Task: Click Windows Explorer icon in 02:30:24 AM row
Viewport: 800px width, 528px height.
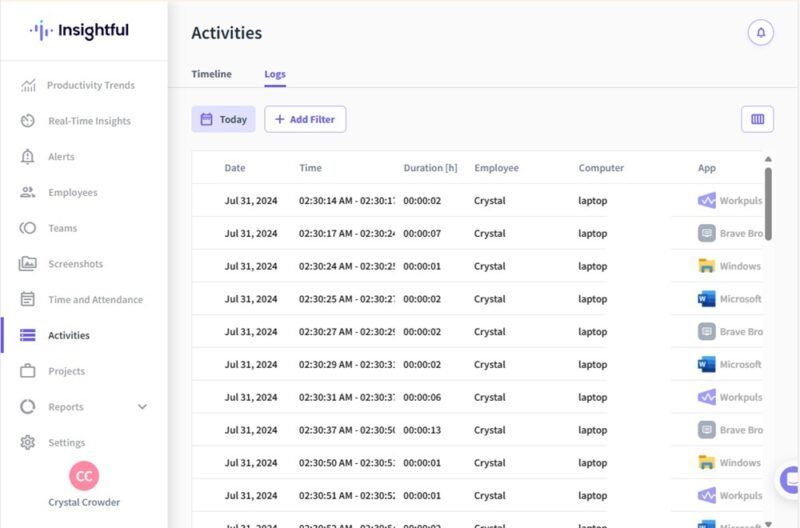Action: [707, 266]
